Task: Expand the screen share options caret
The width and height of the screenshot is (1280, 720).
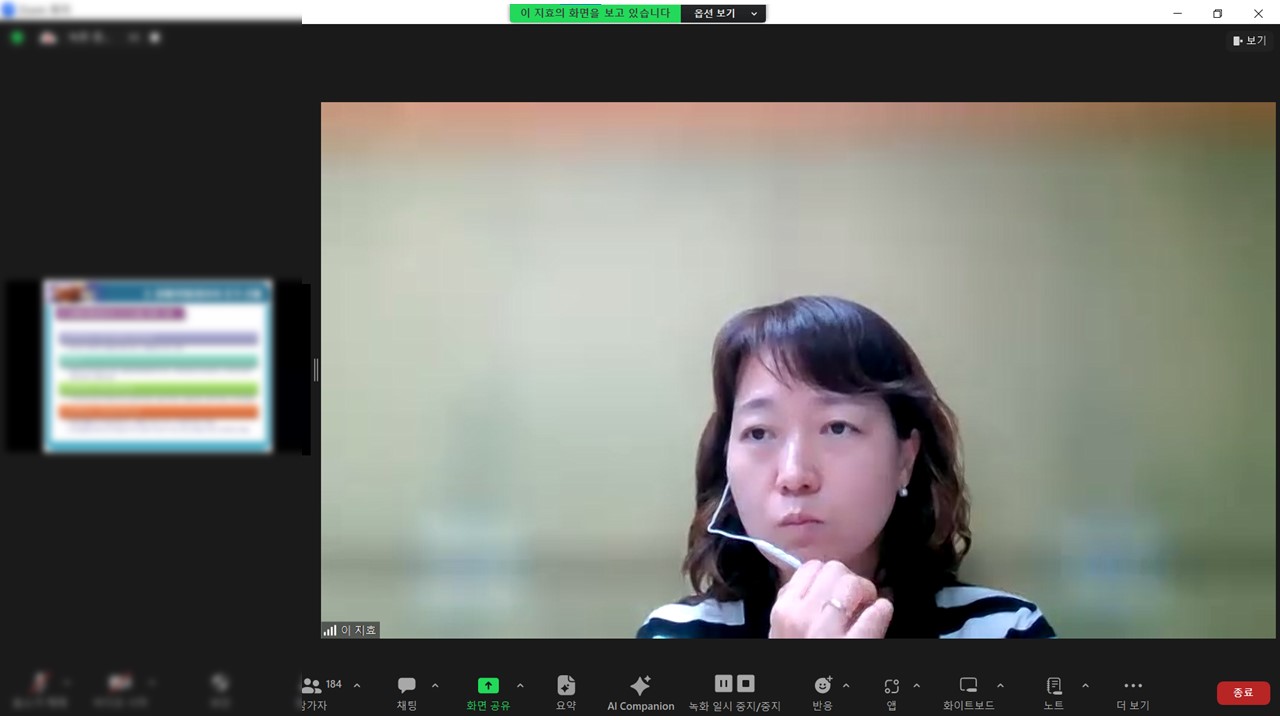Action: pos(520,686)
